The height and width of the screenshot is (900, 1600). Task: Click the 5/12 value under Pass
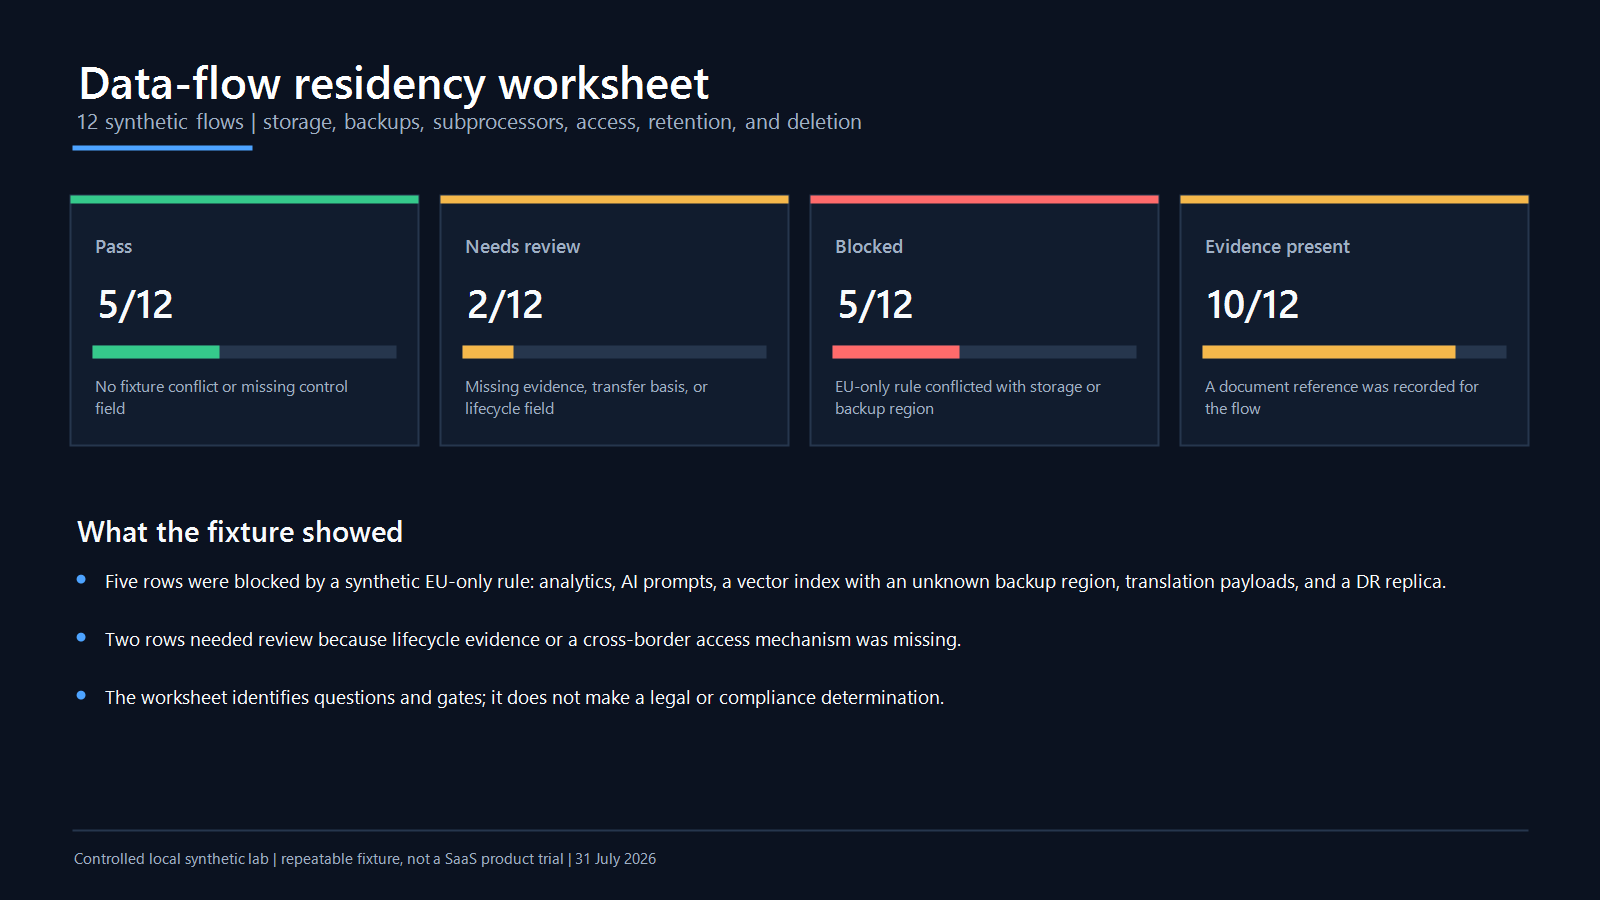click(135, 305)
